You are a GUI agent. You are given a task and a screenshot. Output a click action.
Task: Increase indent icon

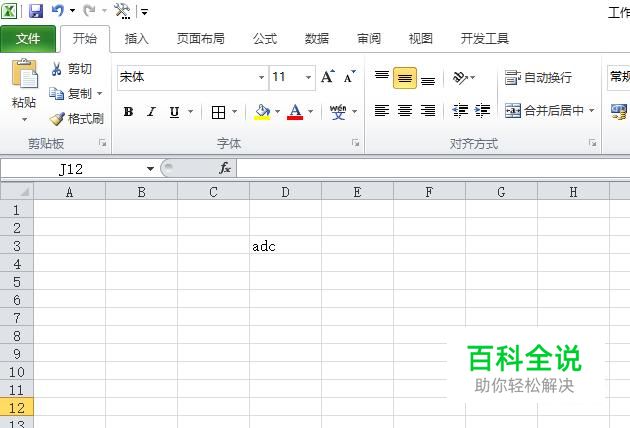pos(482,110)
